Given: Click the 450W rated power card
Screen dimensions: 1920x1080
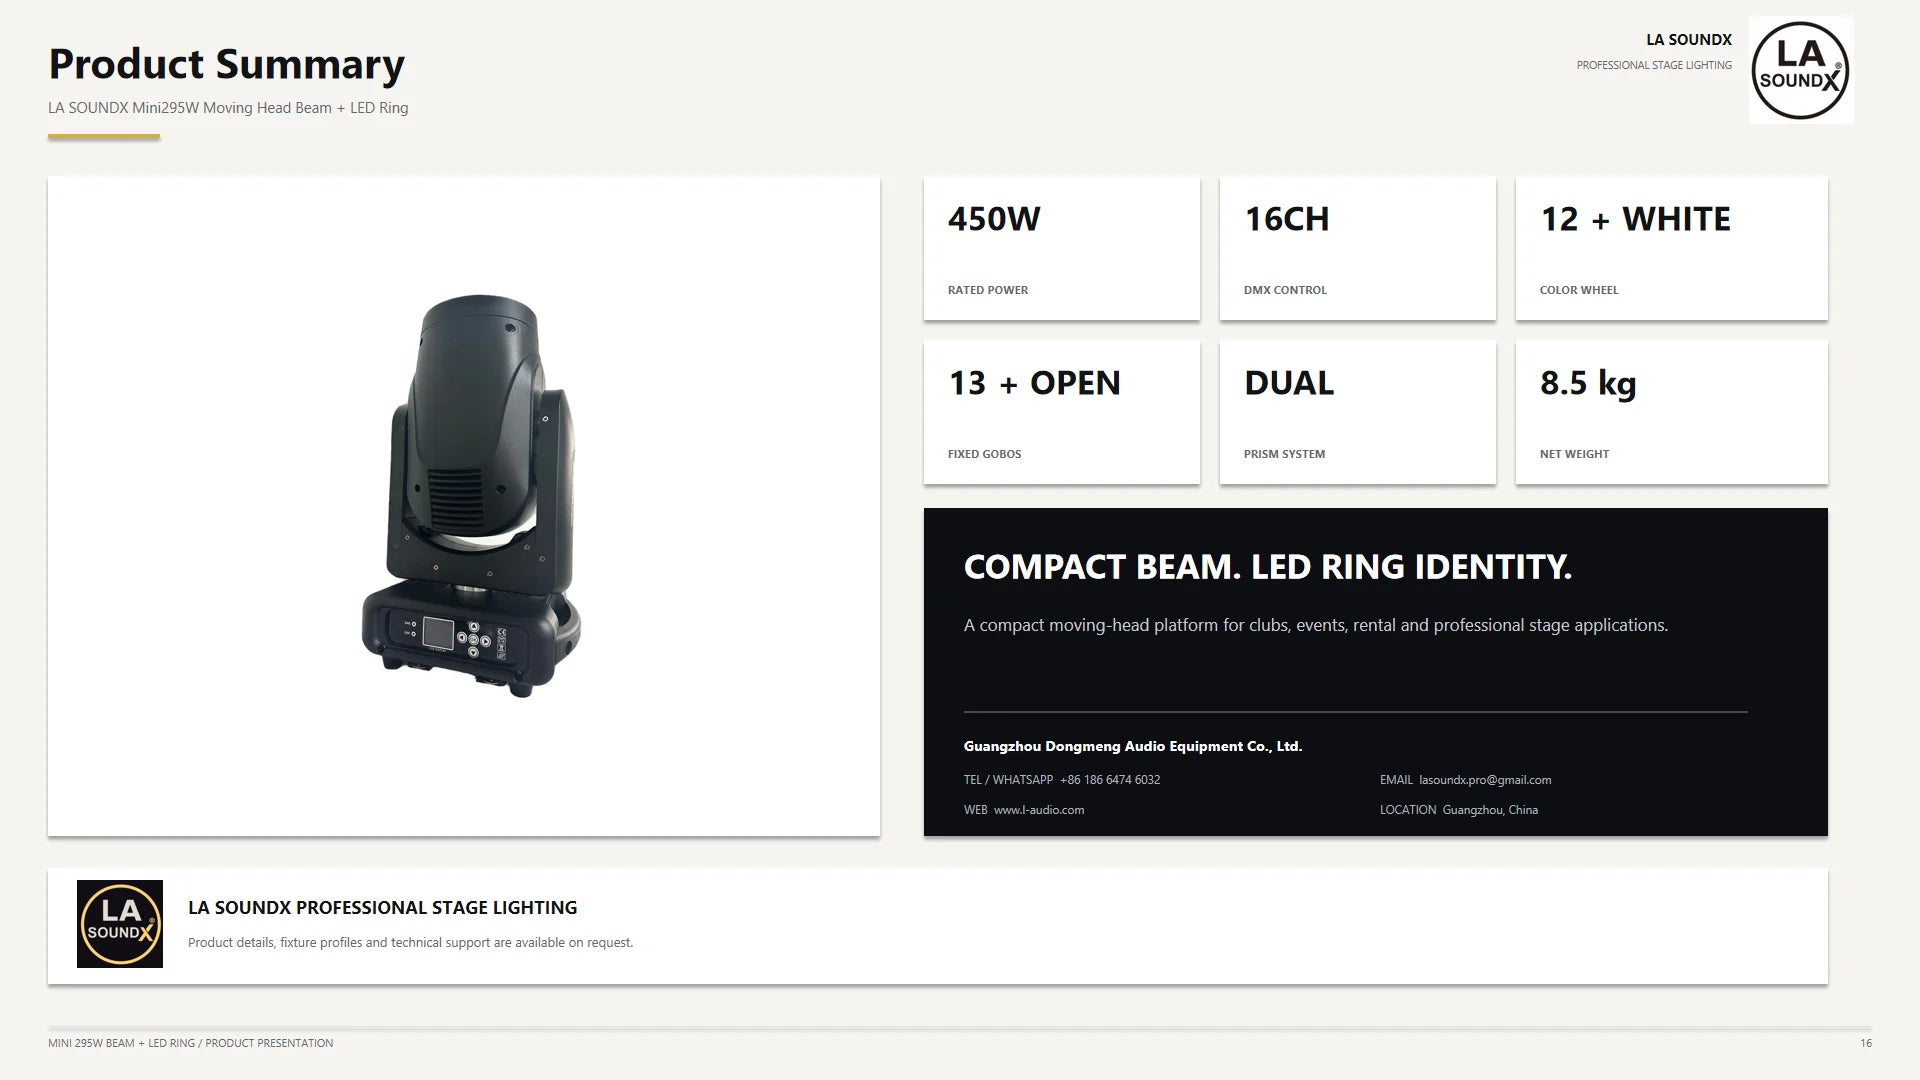Looking at the screenshot, I should click(x=1062, y=249).
